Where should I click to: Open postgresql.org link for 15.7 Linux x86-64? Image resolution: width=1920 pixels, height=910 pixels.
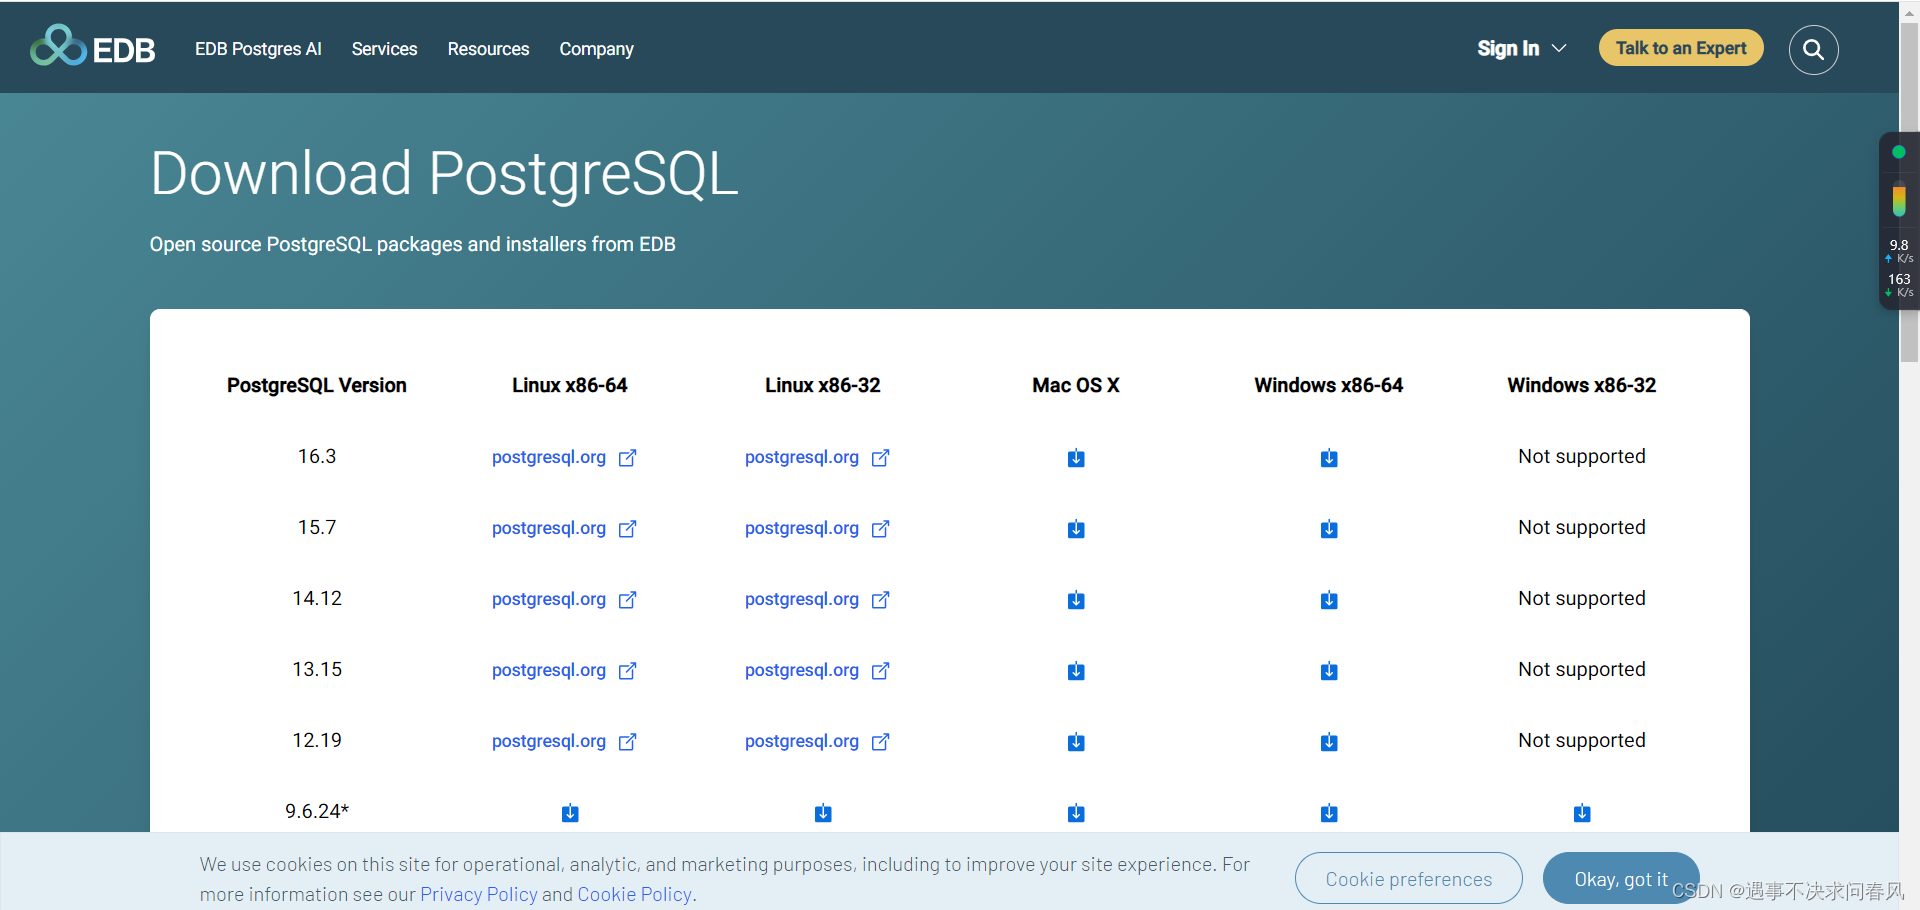point(564,528)
